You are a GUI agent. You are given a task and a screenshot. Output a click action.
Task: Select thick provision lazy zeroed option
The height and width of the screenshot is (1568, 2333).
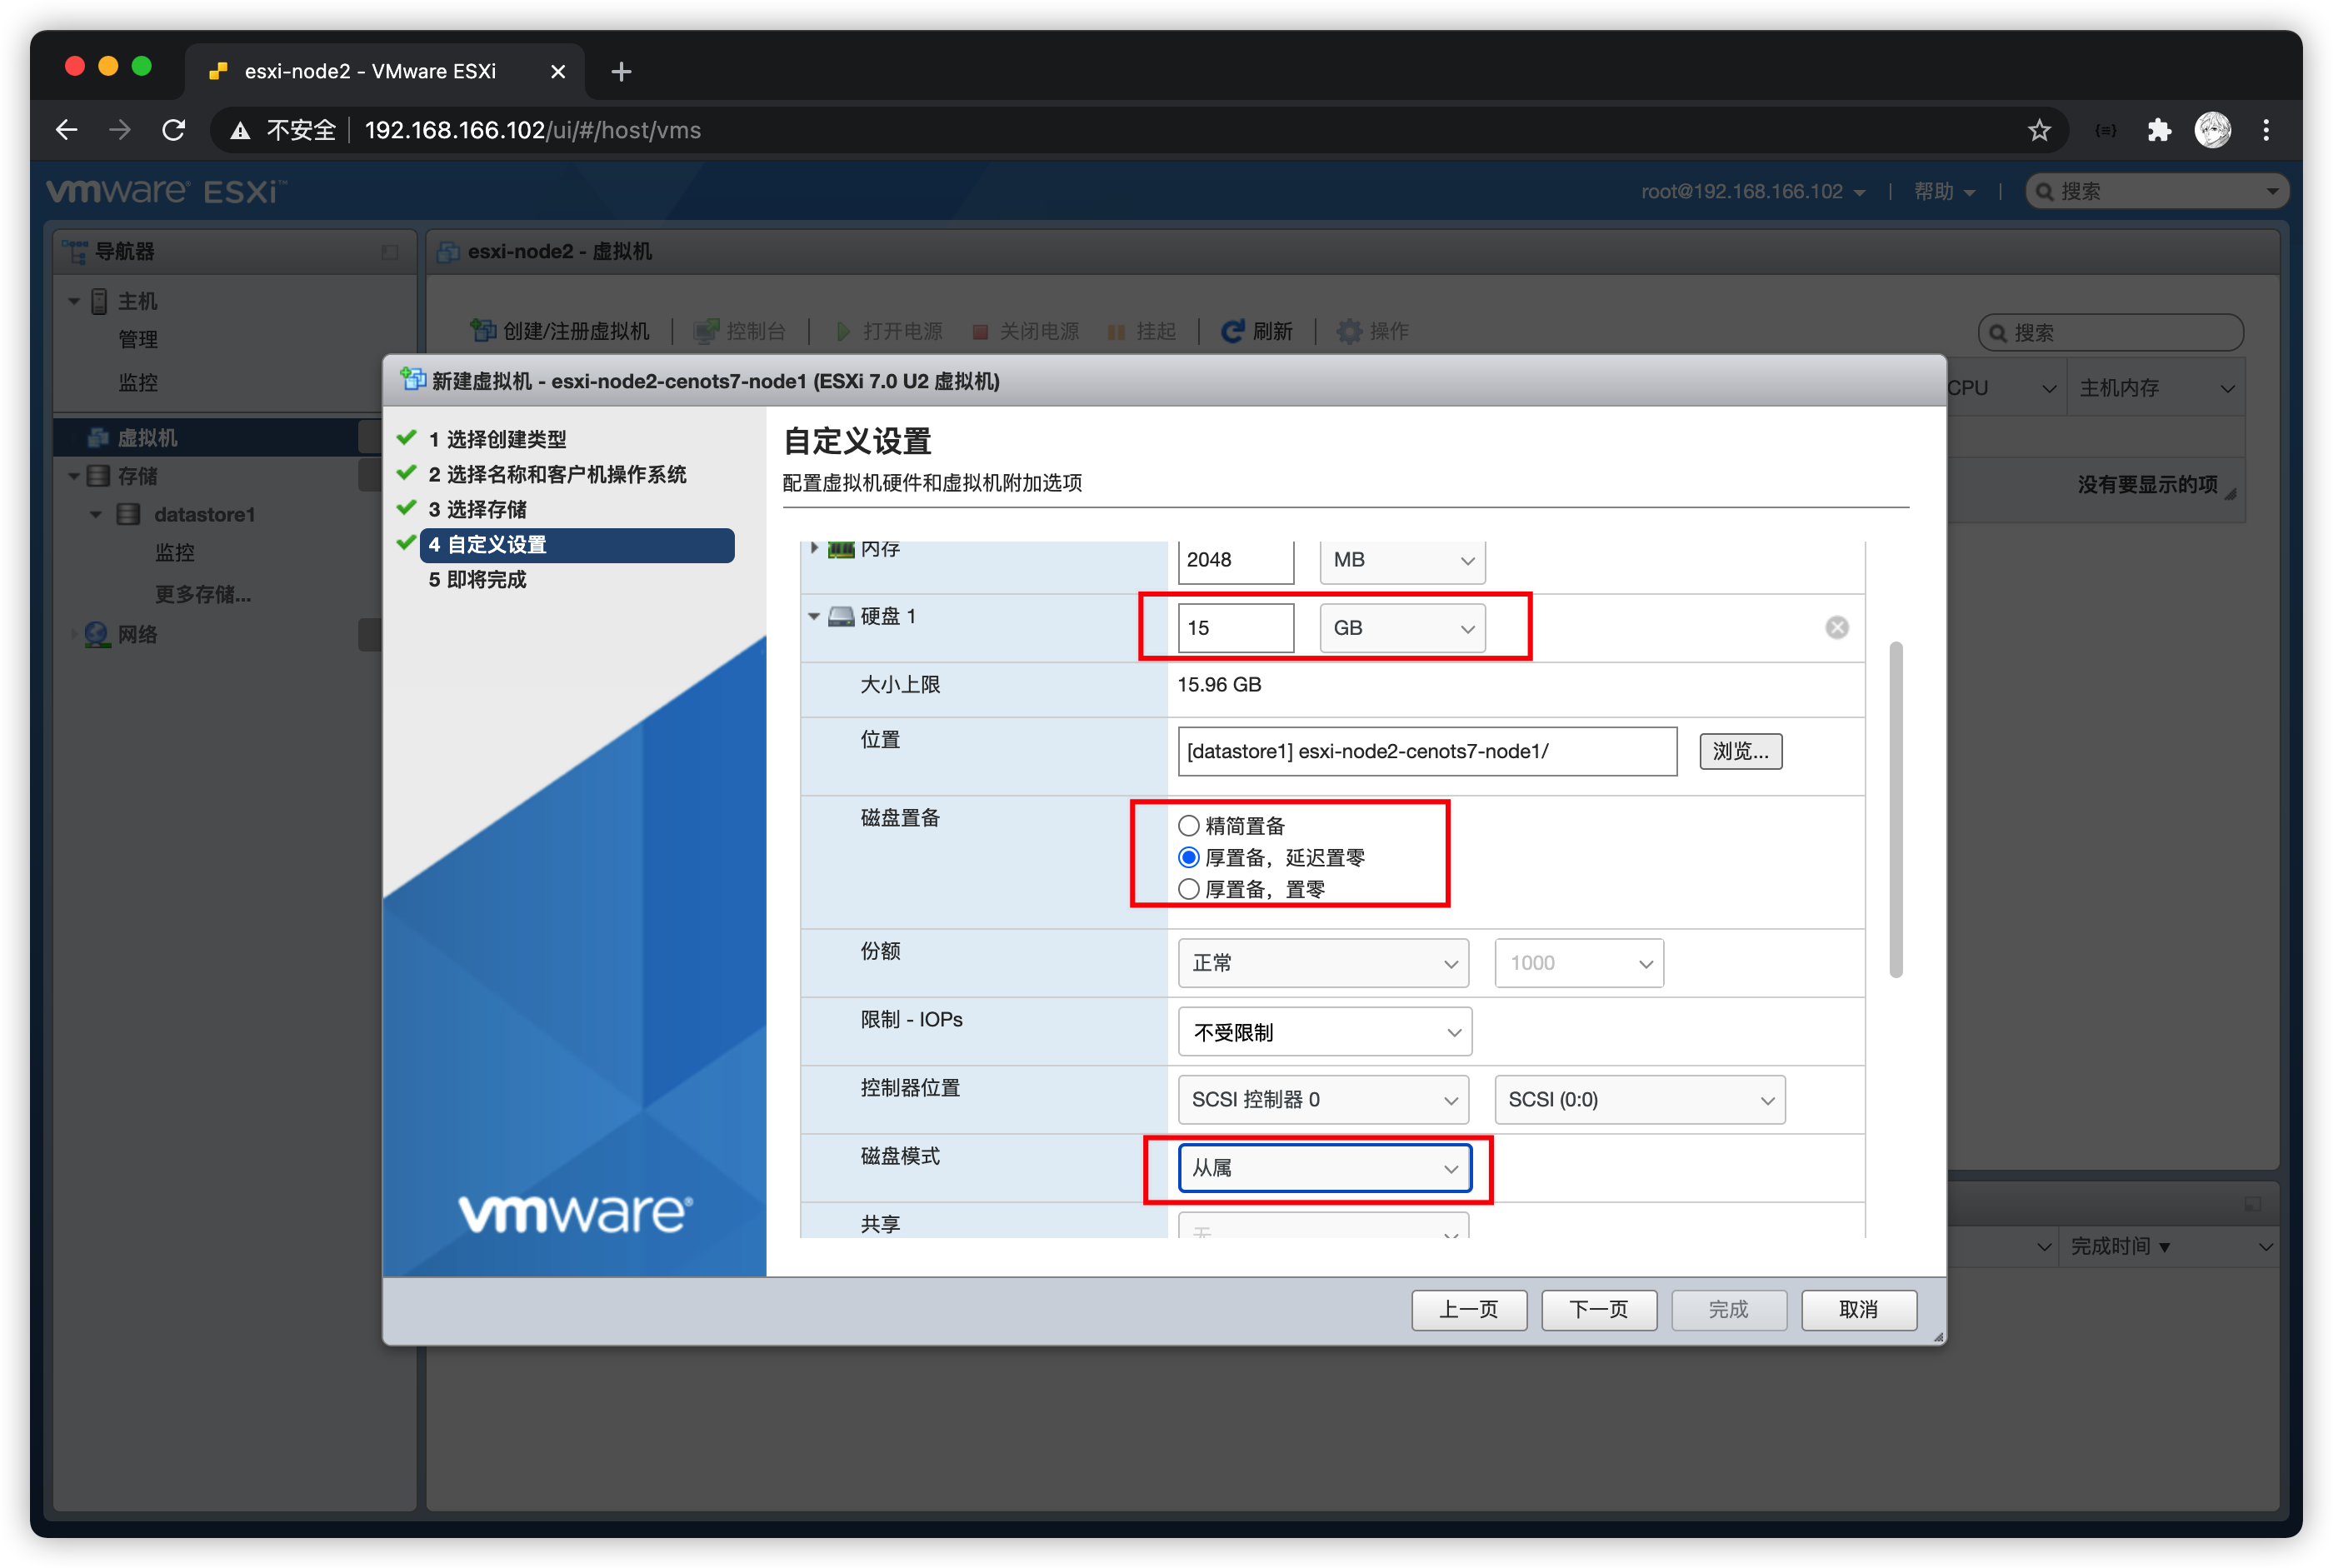point(1188,858)
